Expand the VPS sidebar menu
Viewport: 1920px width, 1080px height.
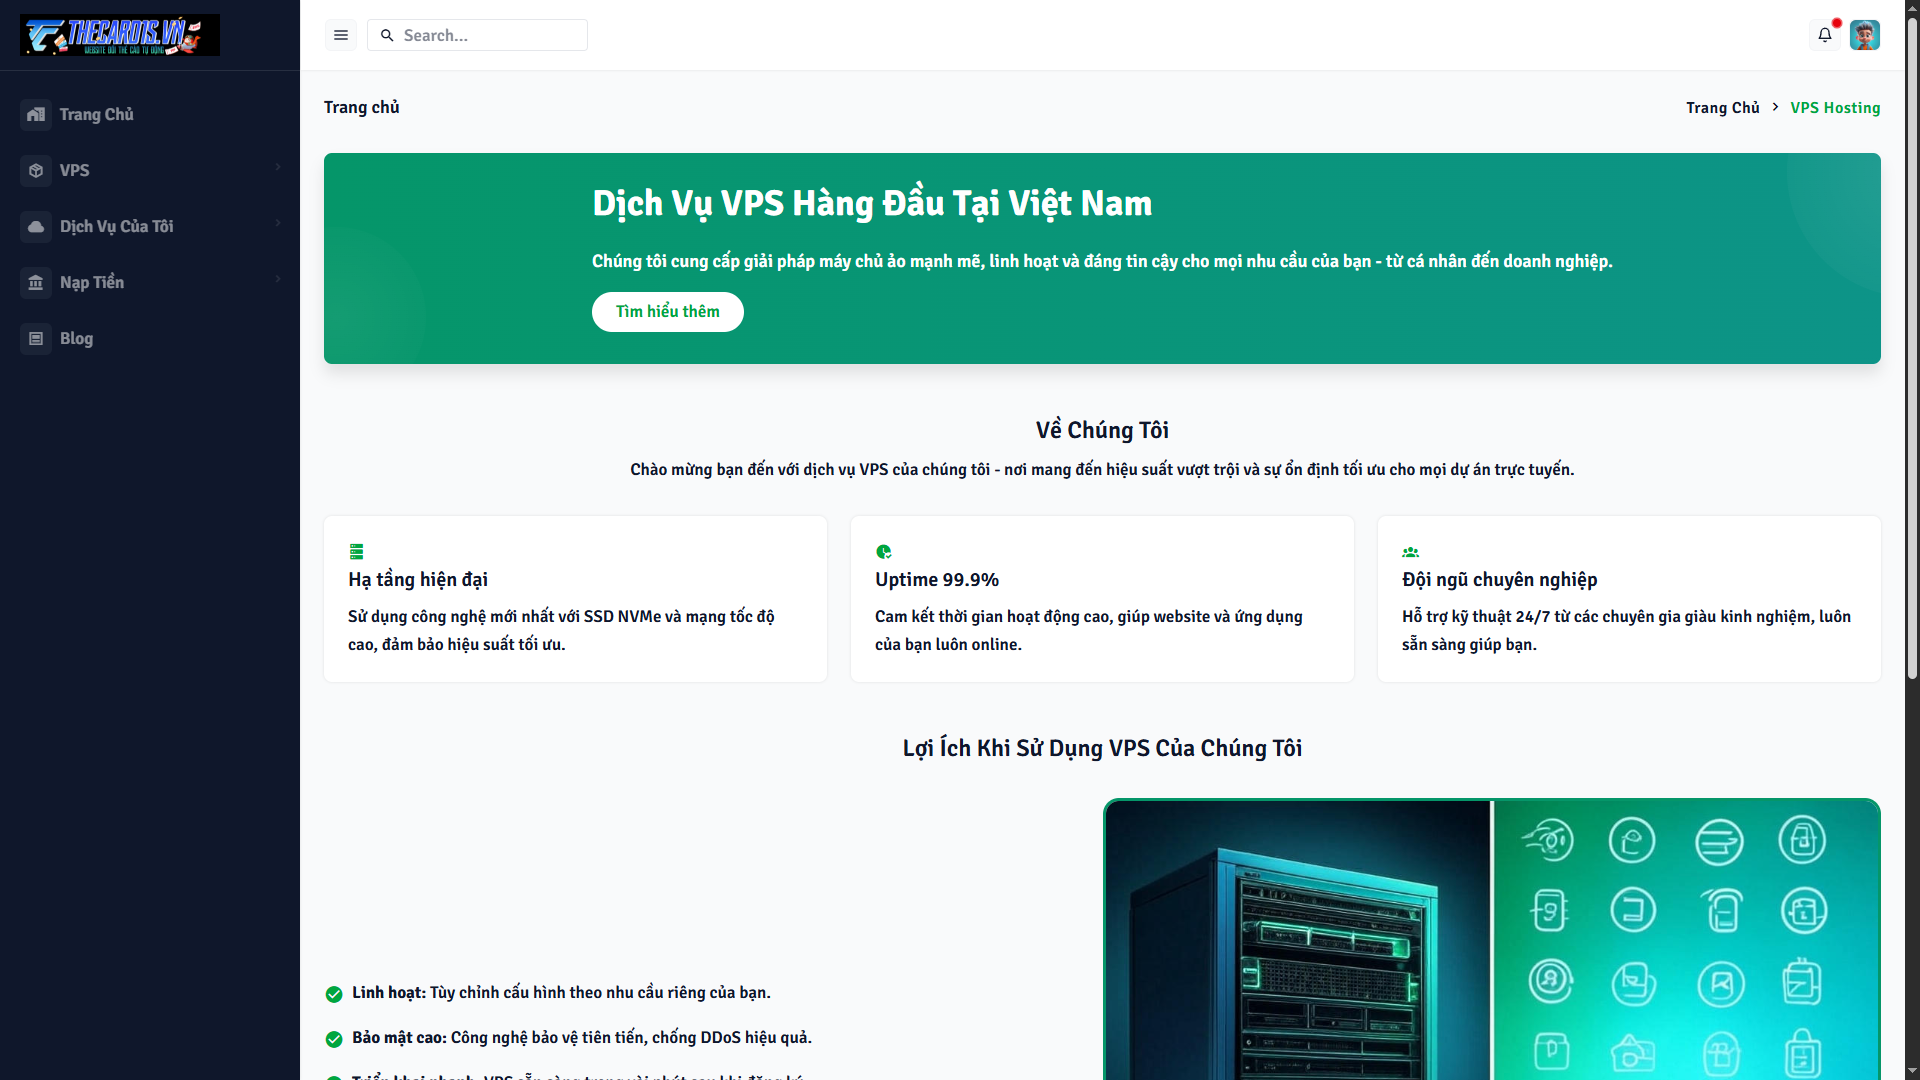pos(277,167)
